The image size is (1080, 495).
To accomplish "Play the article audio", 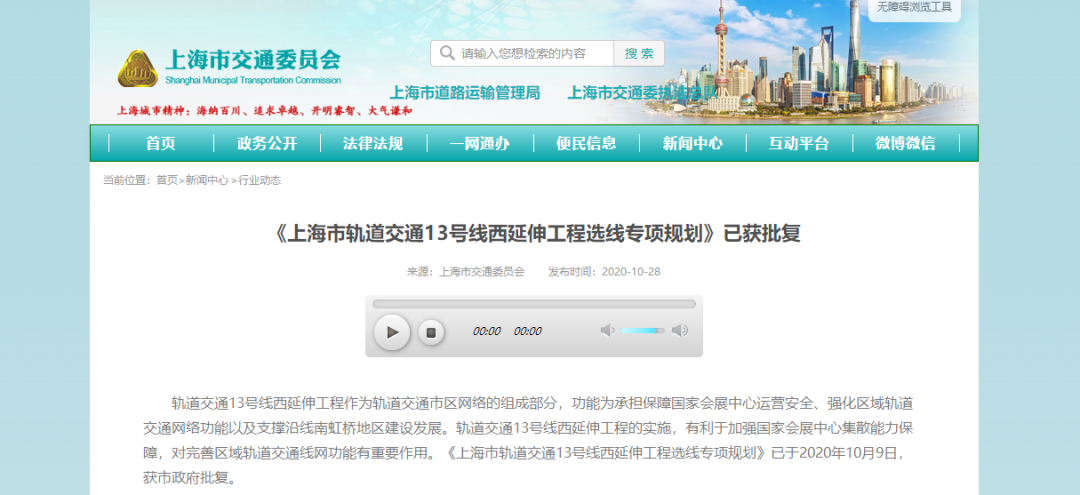I will pos(392,333).
